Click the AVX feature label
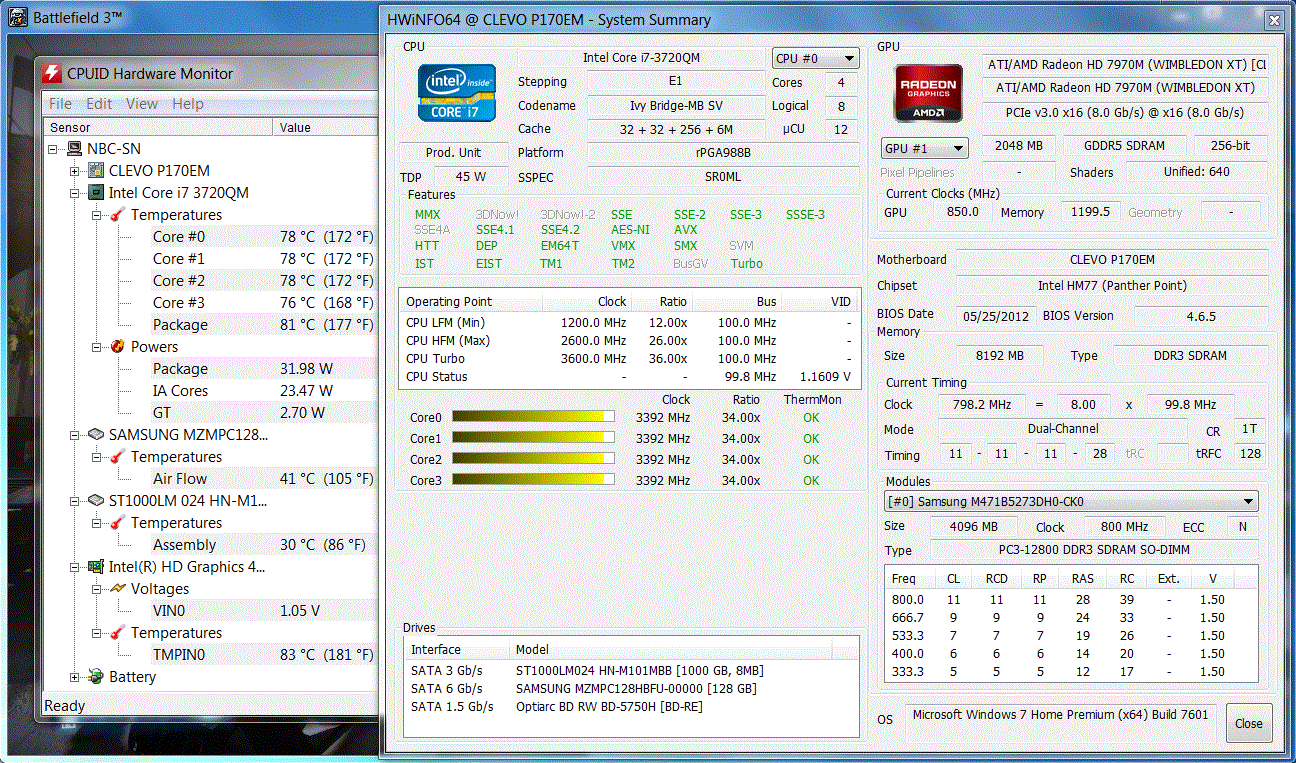 coord(686,230)
